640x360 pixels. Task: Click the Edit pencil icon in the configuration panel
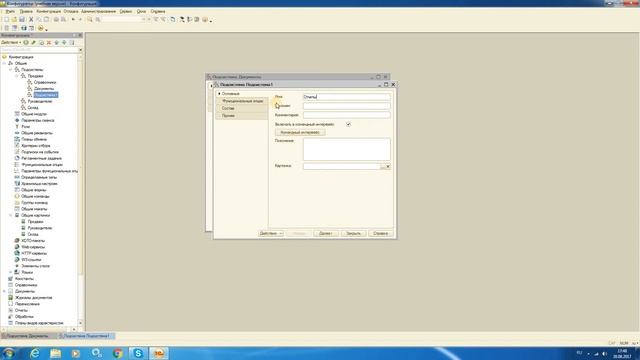[x=34, y=42]
